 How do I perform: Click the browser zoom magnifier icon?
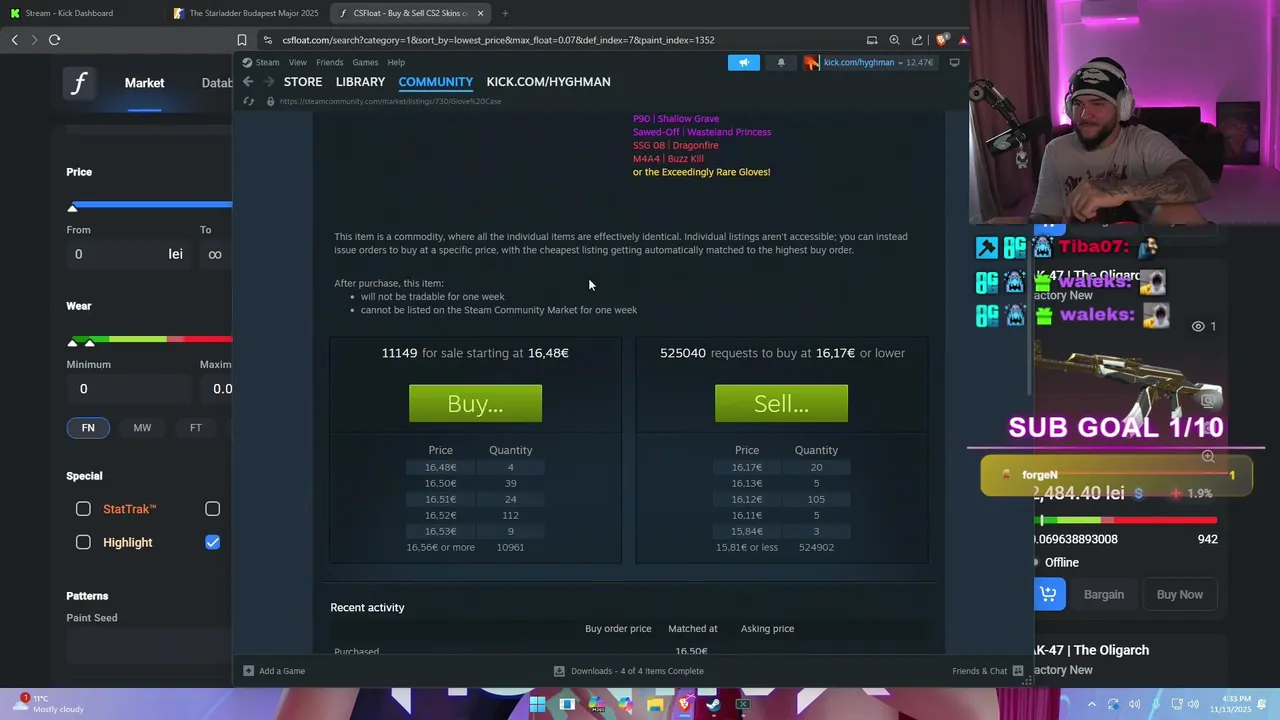(x=894, y=40)
